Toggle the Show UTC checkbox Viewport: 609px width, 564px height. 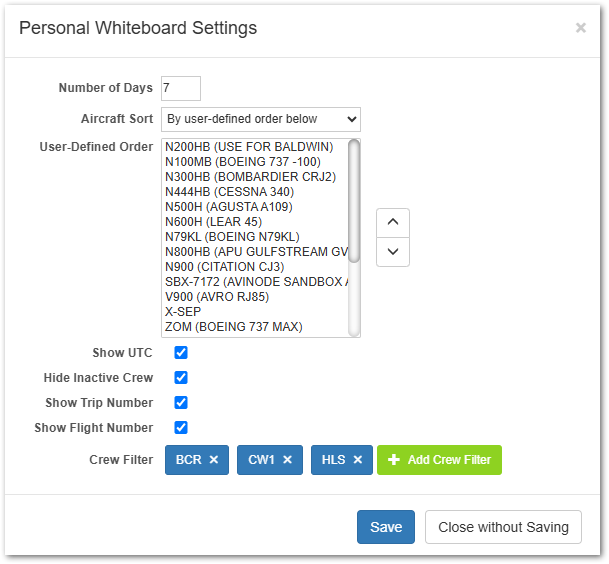[181, 353]
